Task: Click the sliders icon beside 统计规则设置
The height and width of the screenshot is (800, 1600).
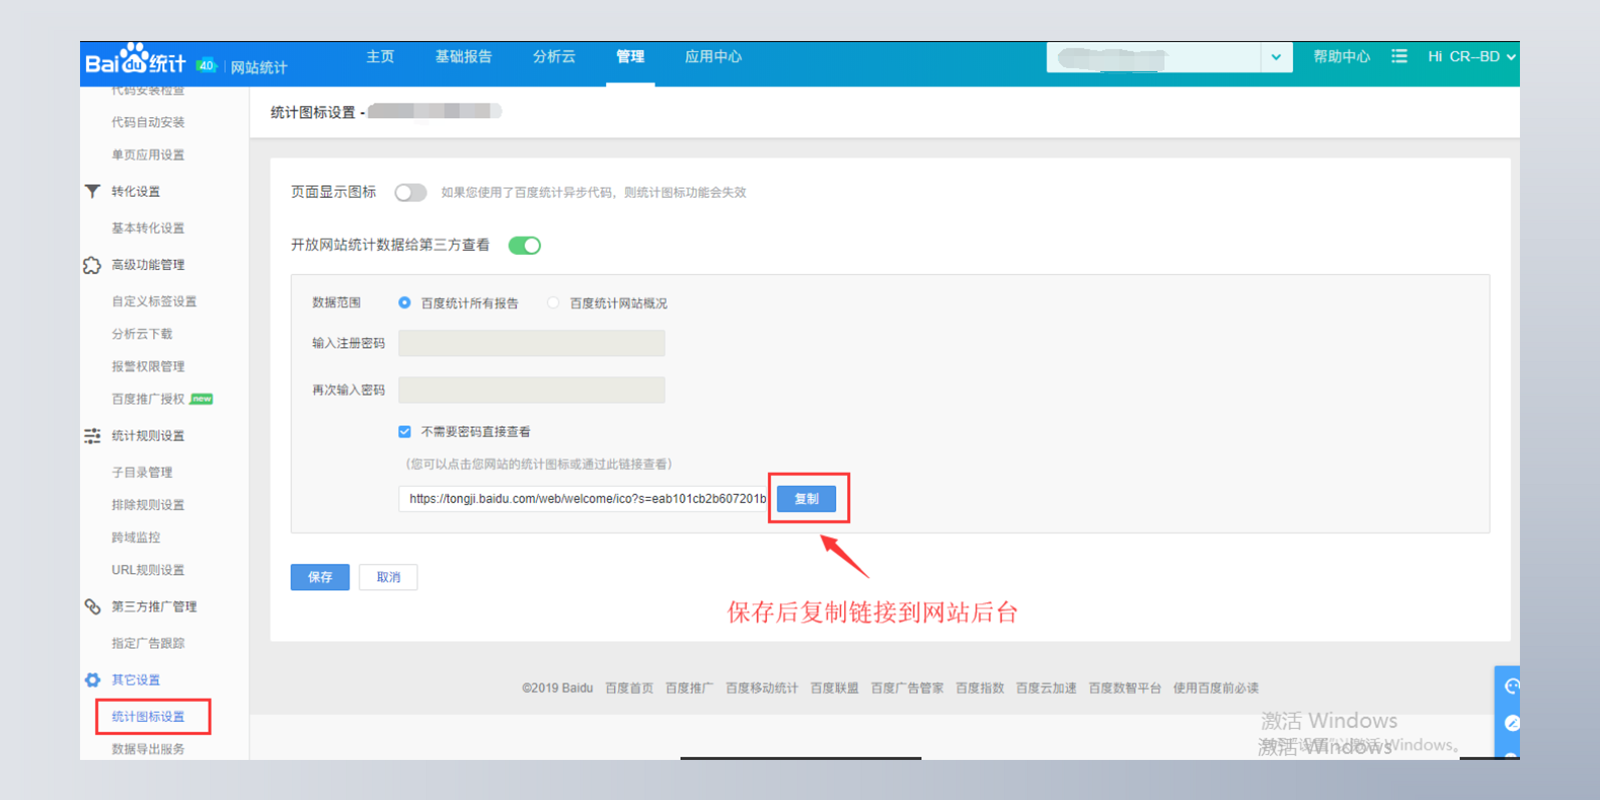Action: (x=92, y=436)
